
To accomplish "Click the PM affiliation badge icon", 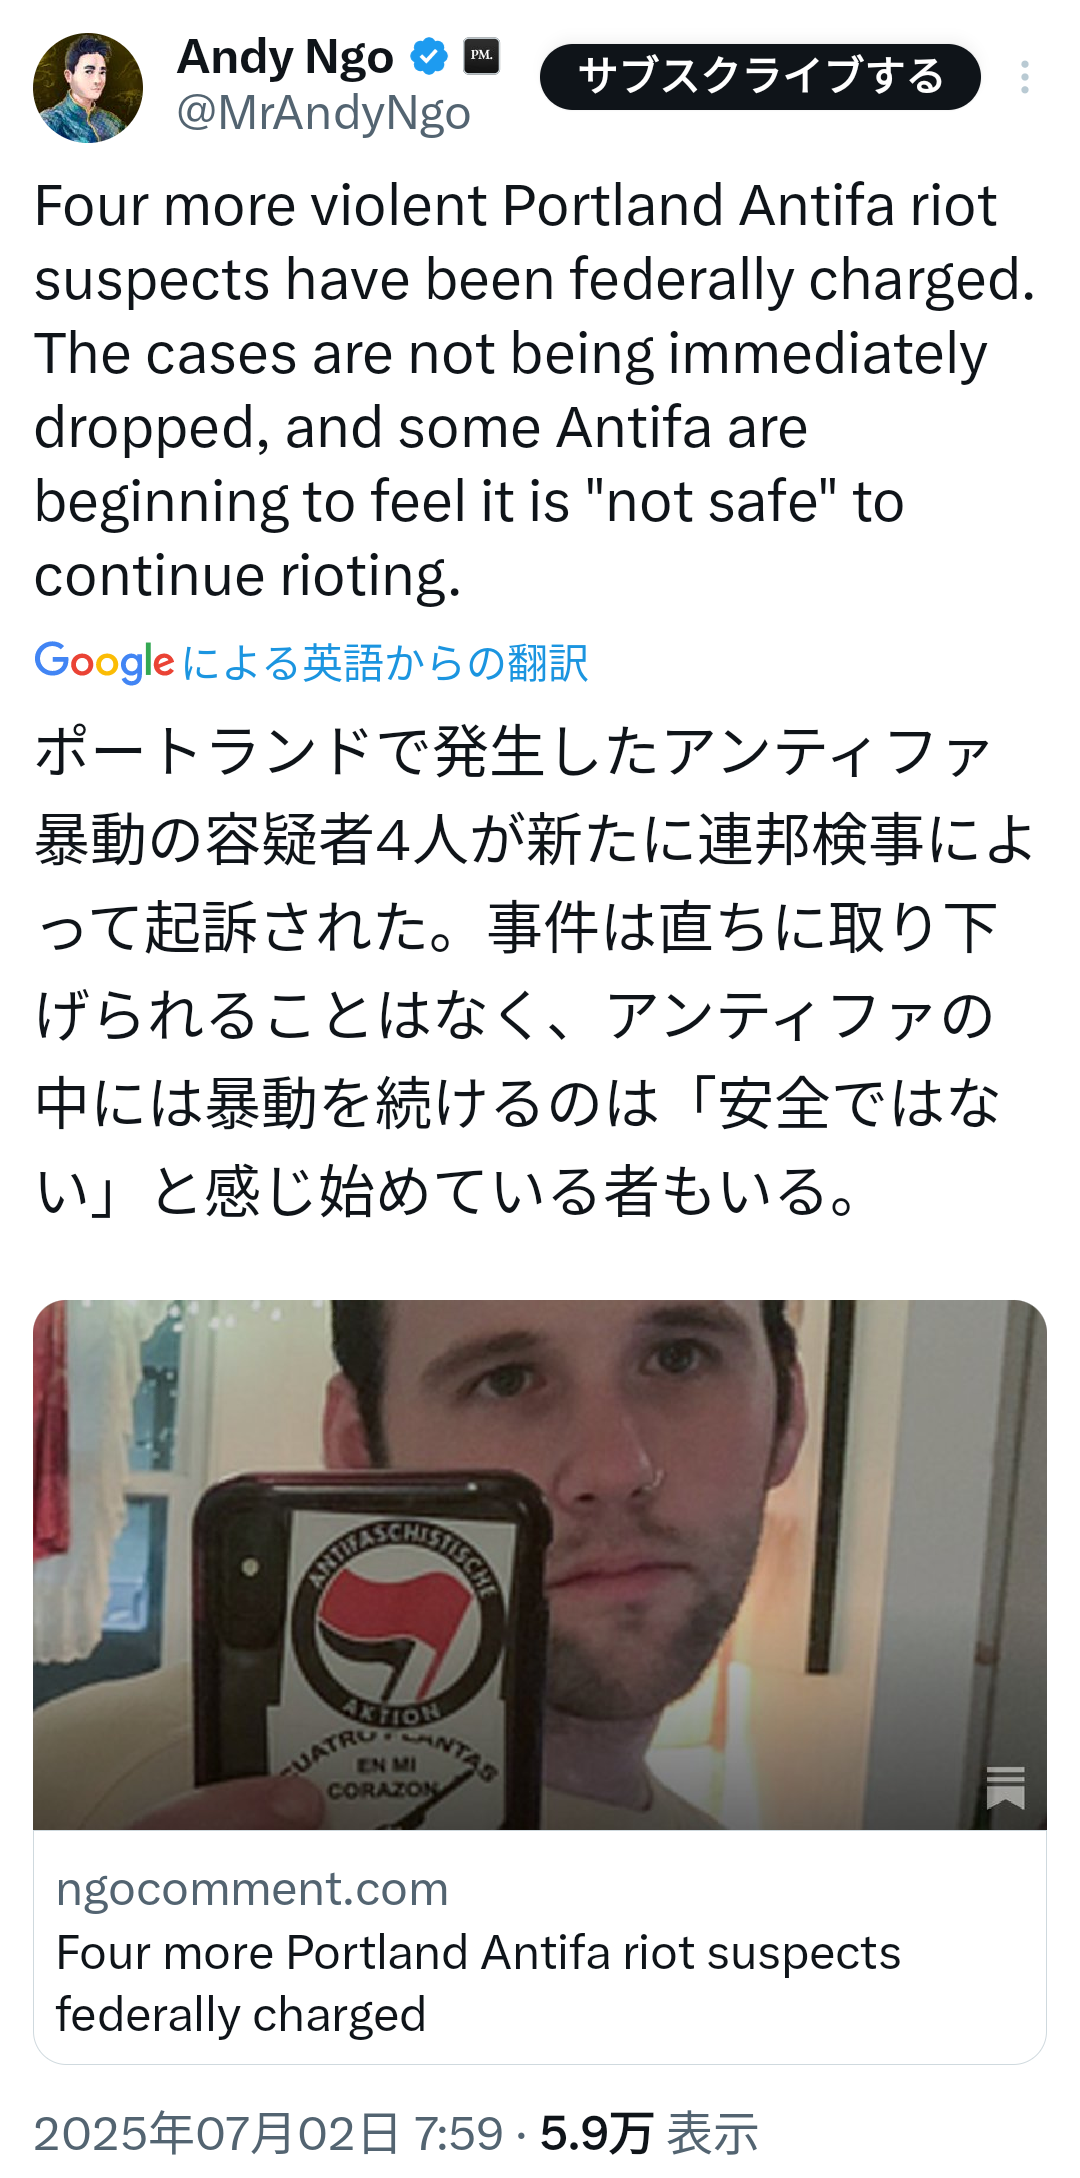I will coord(481,55).
